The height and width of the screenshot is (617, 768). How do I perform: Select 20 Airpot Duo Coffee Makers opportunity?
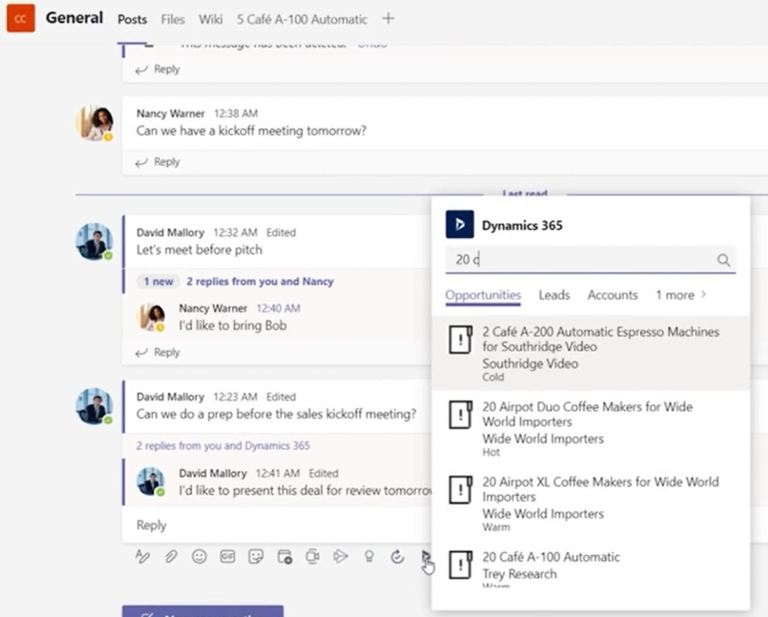591,428
